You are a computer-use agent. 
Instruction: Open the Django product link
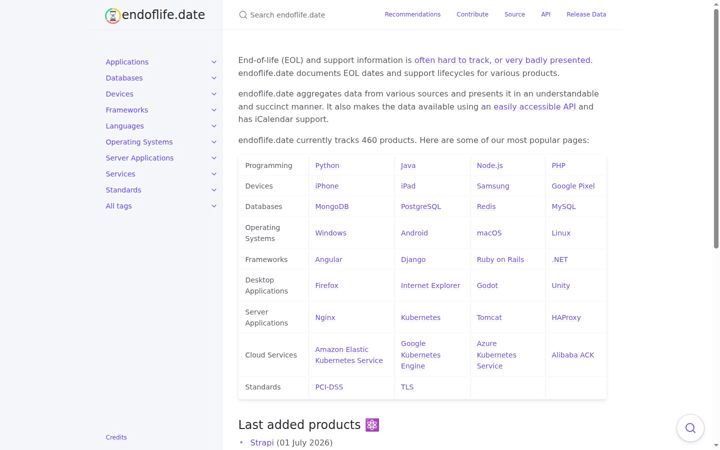413,259
